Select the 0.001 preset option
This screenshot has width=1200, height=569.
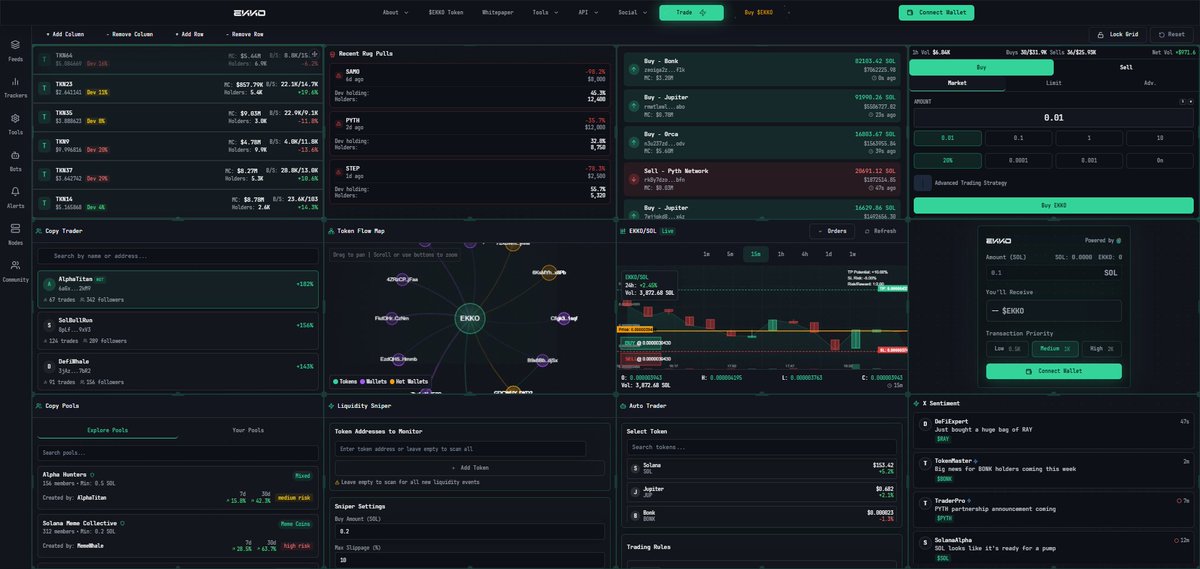click(x=1089, y=160)
